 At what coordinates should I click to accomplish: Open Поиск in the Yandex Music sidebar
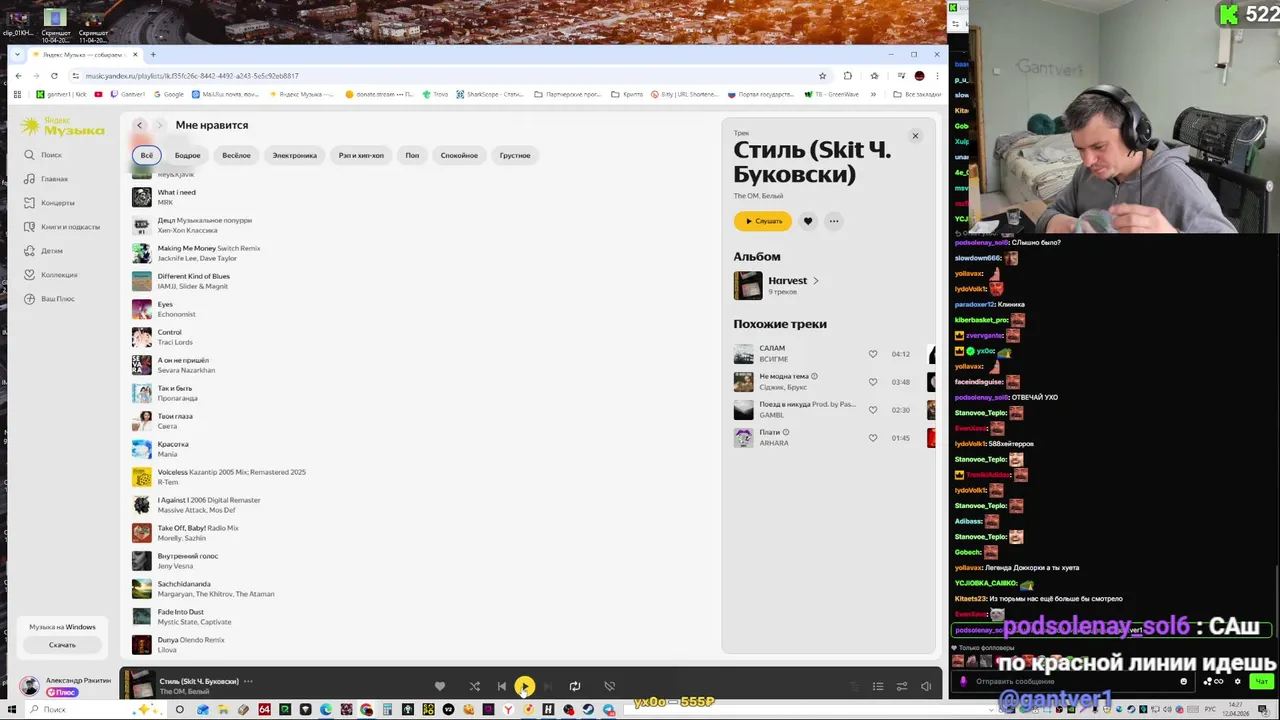pyautogui.click(x=43, y=155)
